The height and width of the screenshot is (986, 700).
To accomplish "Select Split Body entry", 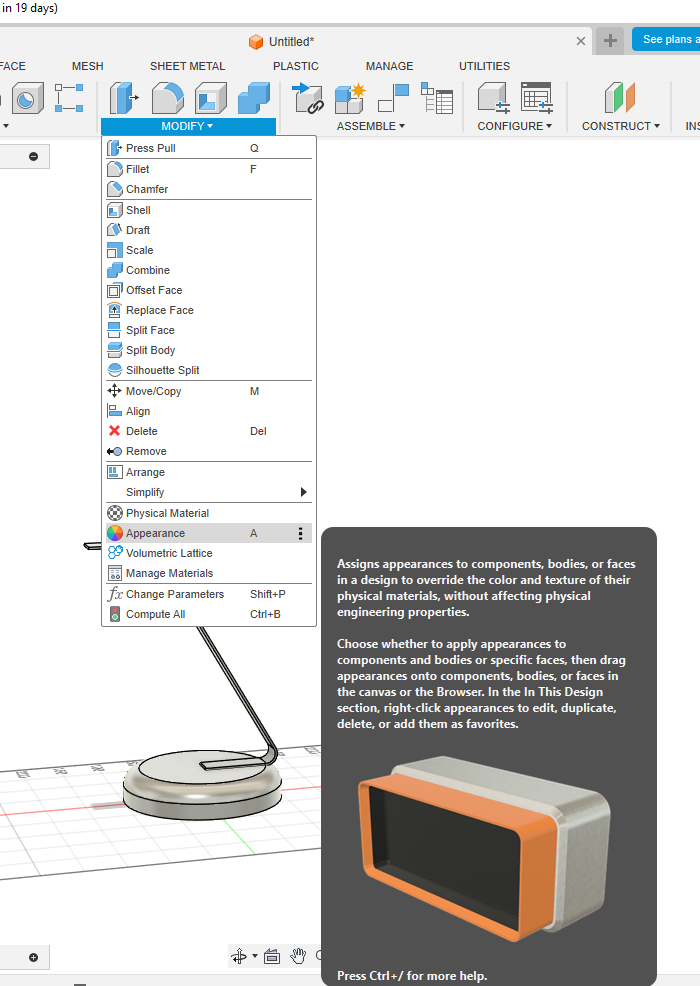I will tap(208, 351).
